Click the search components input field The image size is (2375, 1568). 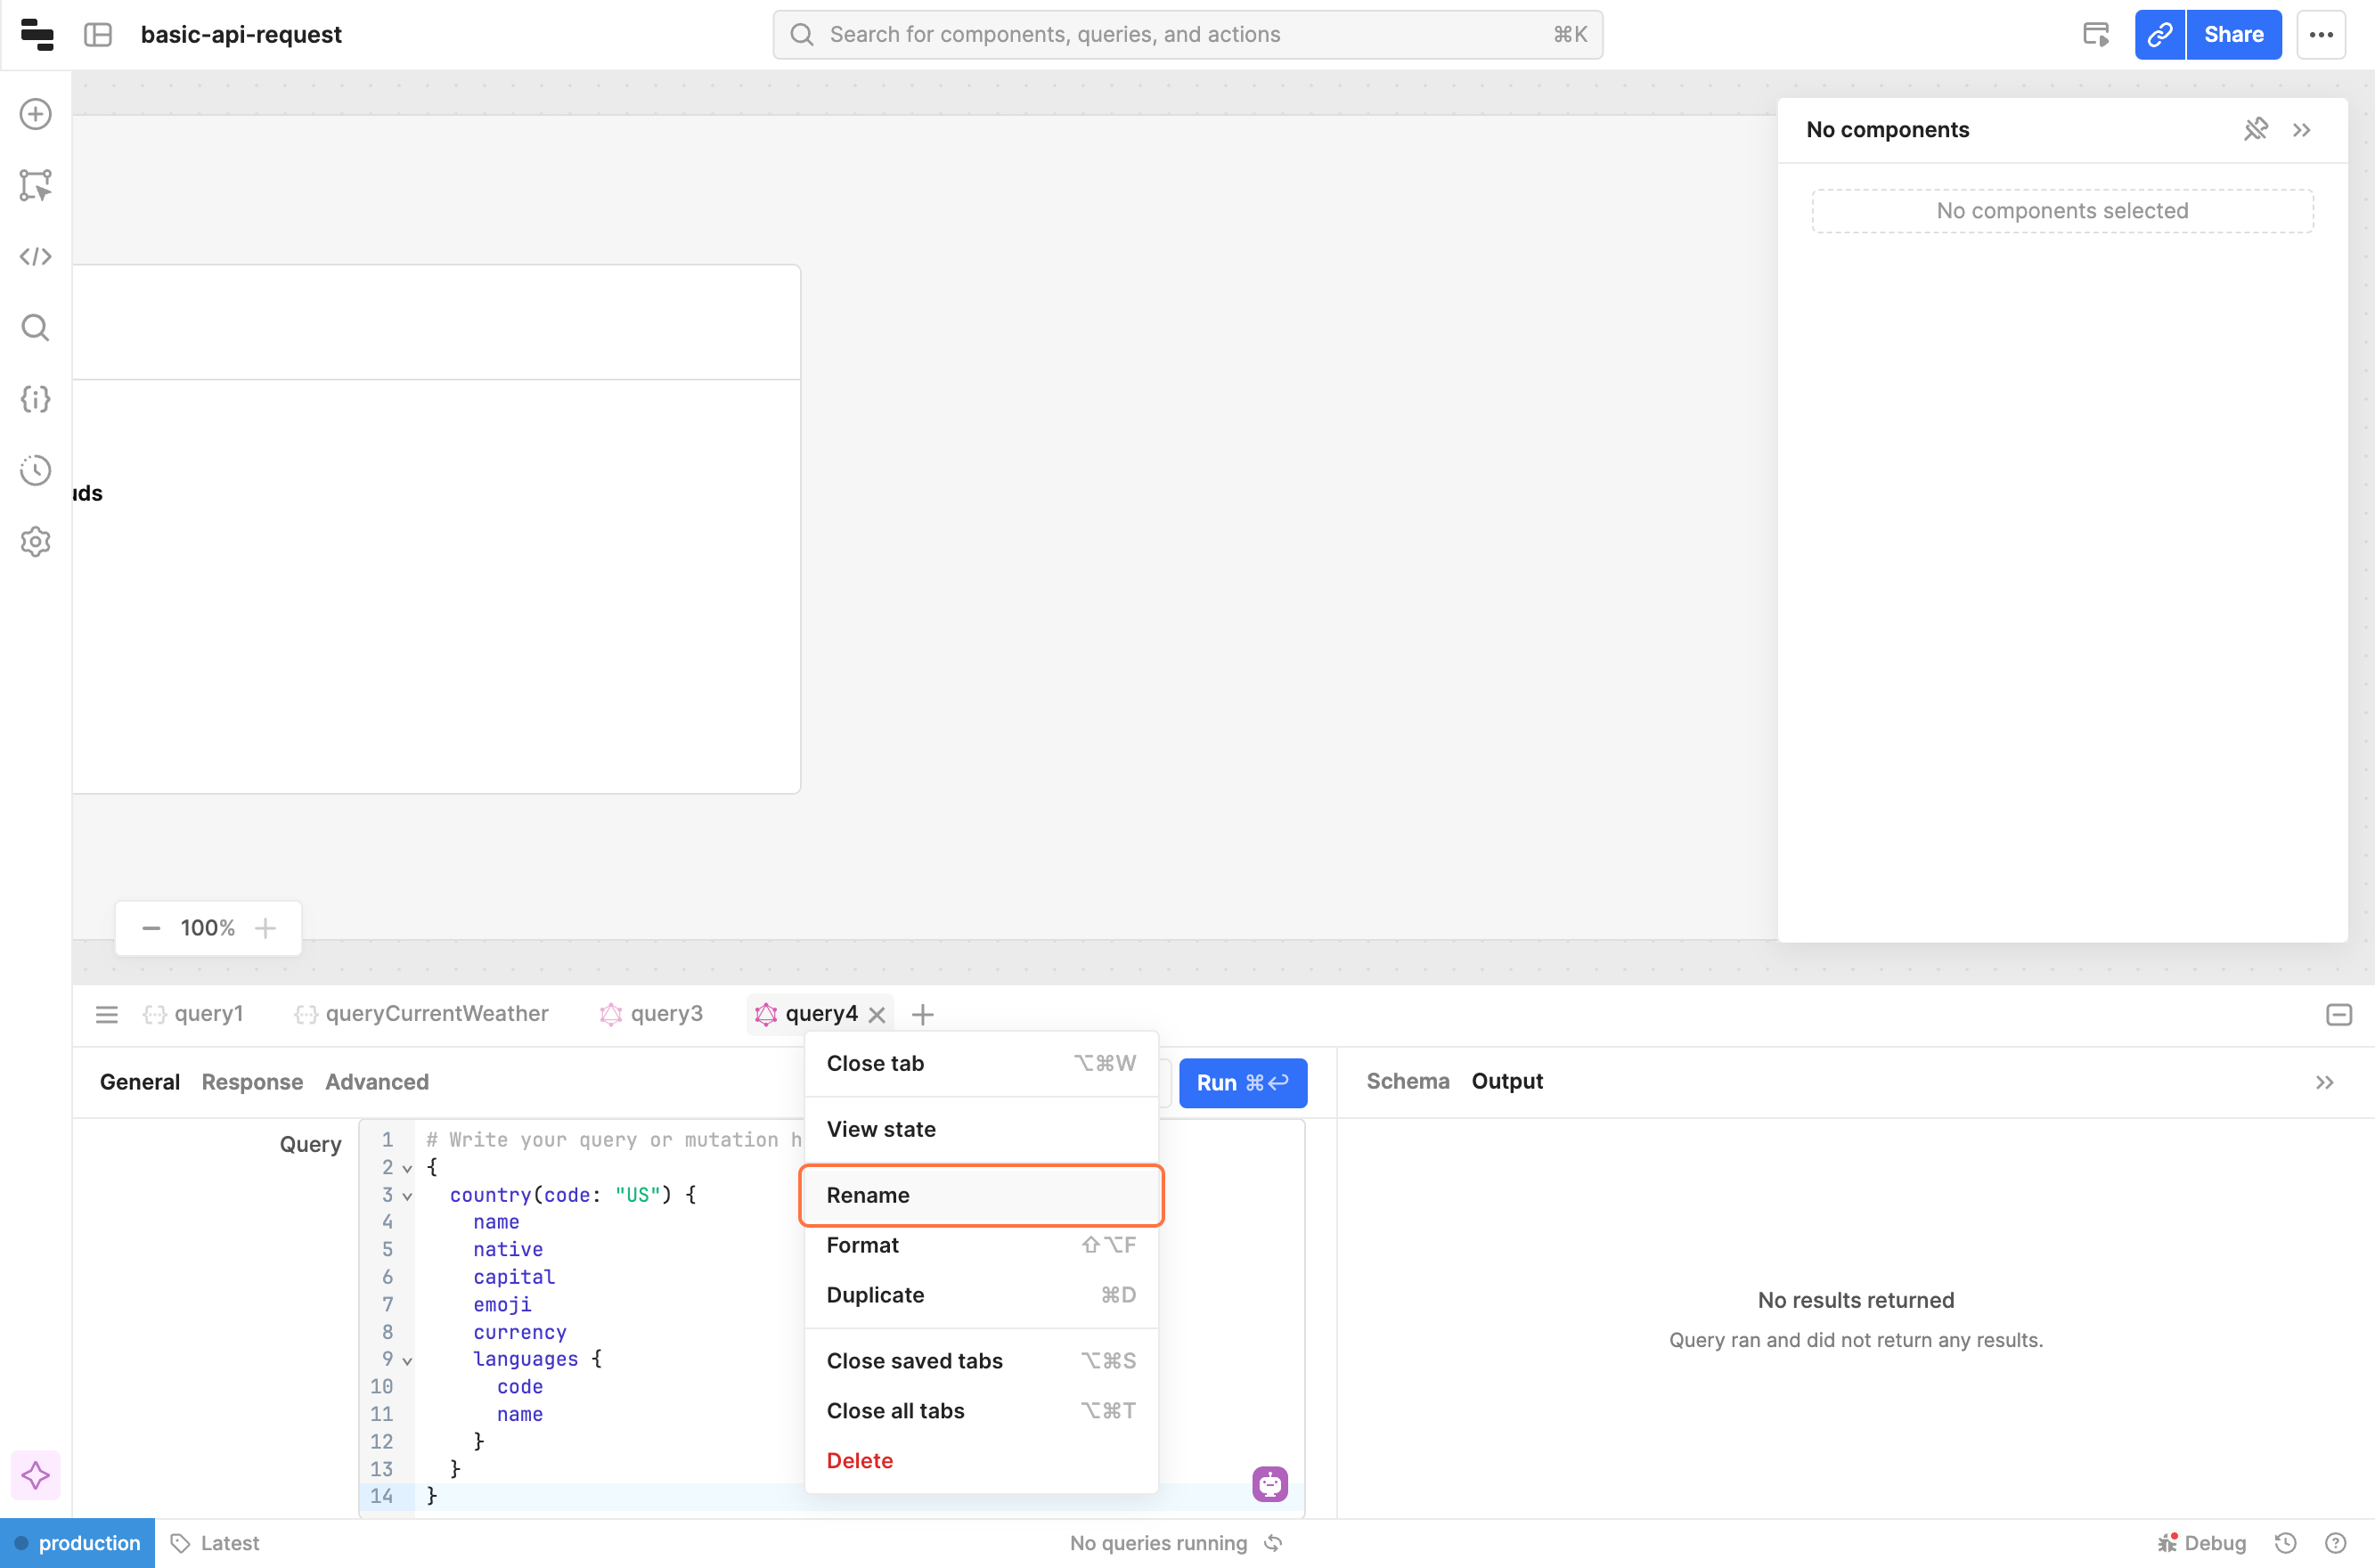(x=1187, y=35)
